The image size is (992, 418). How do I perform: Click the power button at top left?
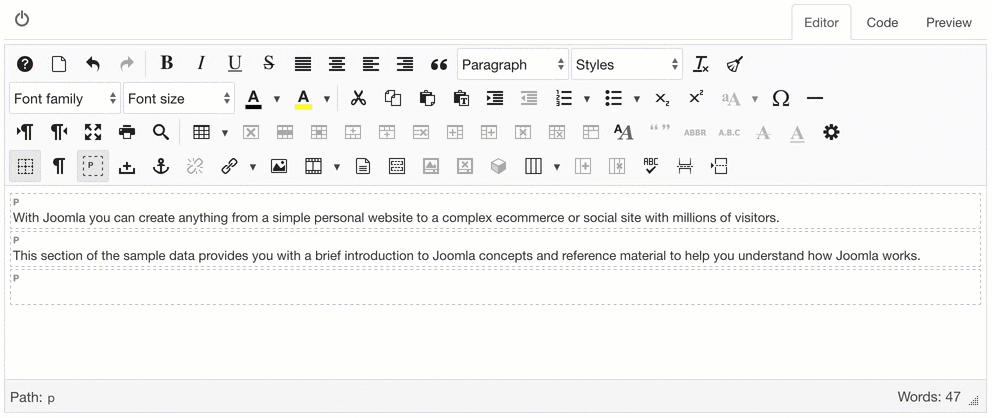(22, 19)
